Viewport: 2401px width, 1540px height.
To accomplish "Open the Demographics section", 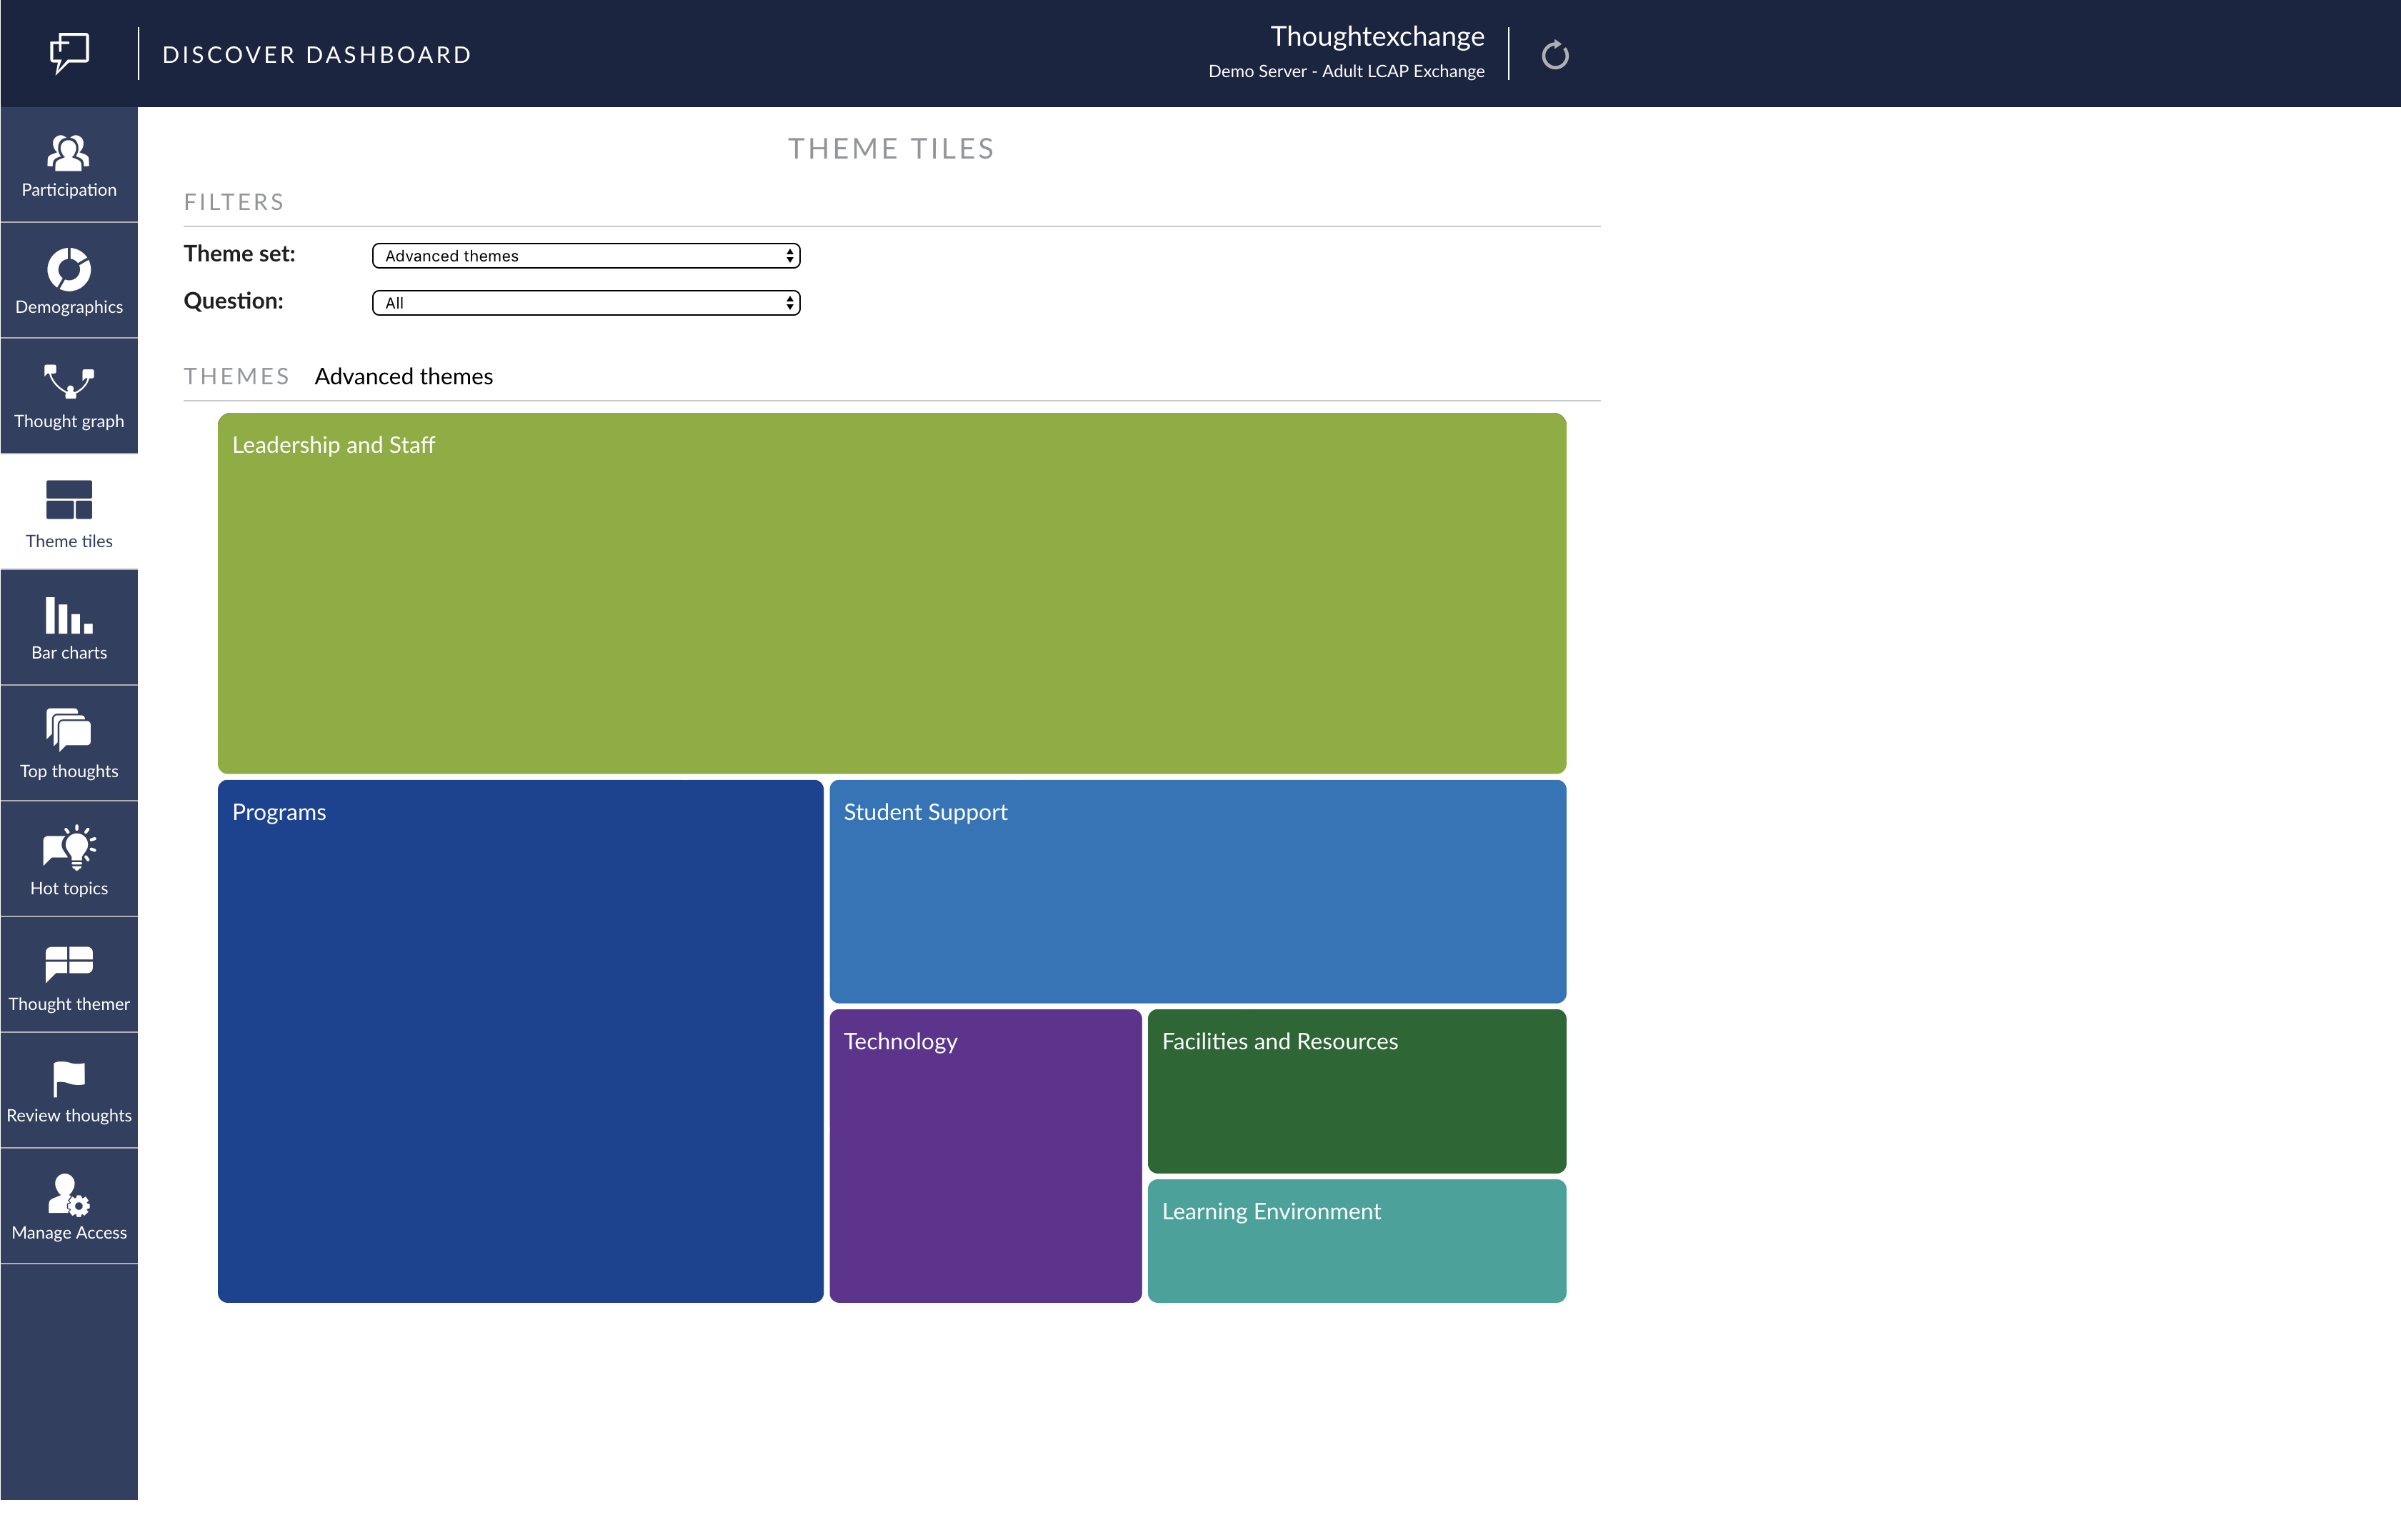I will tap(69, 281).
